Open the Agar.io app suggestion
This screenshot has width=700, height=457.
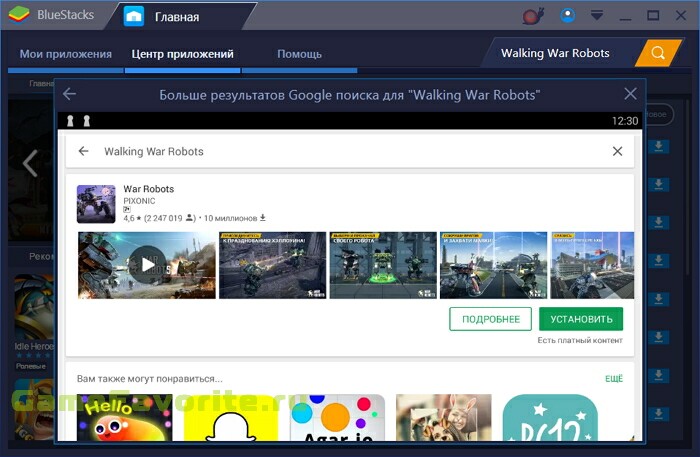(338, 418)
